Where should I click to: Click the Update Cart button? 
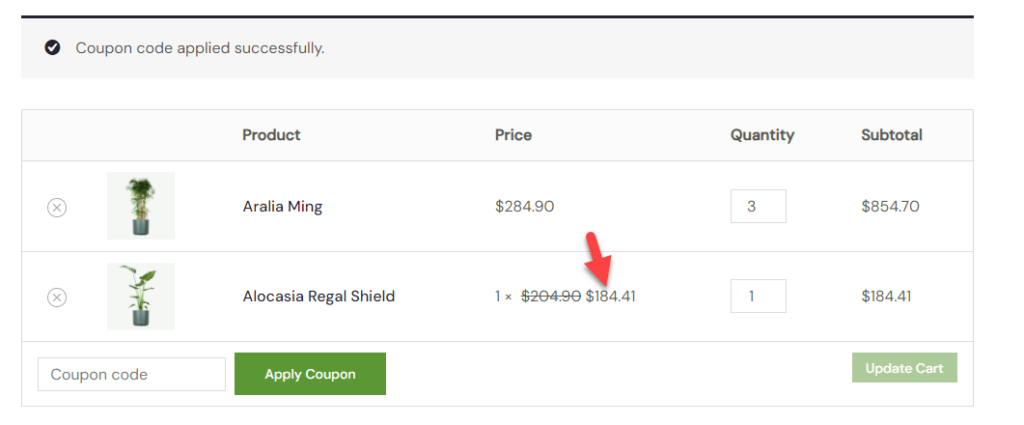click(x=904, y=368)
